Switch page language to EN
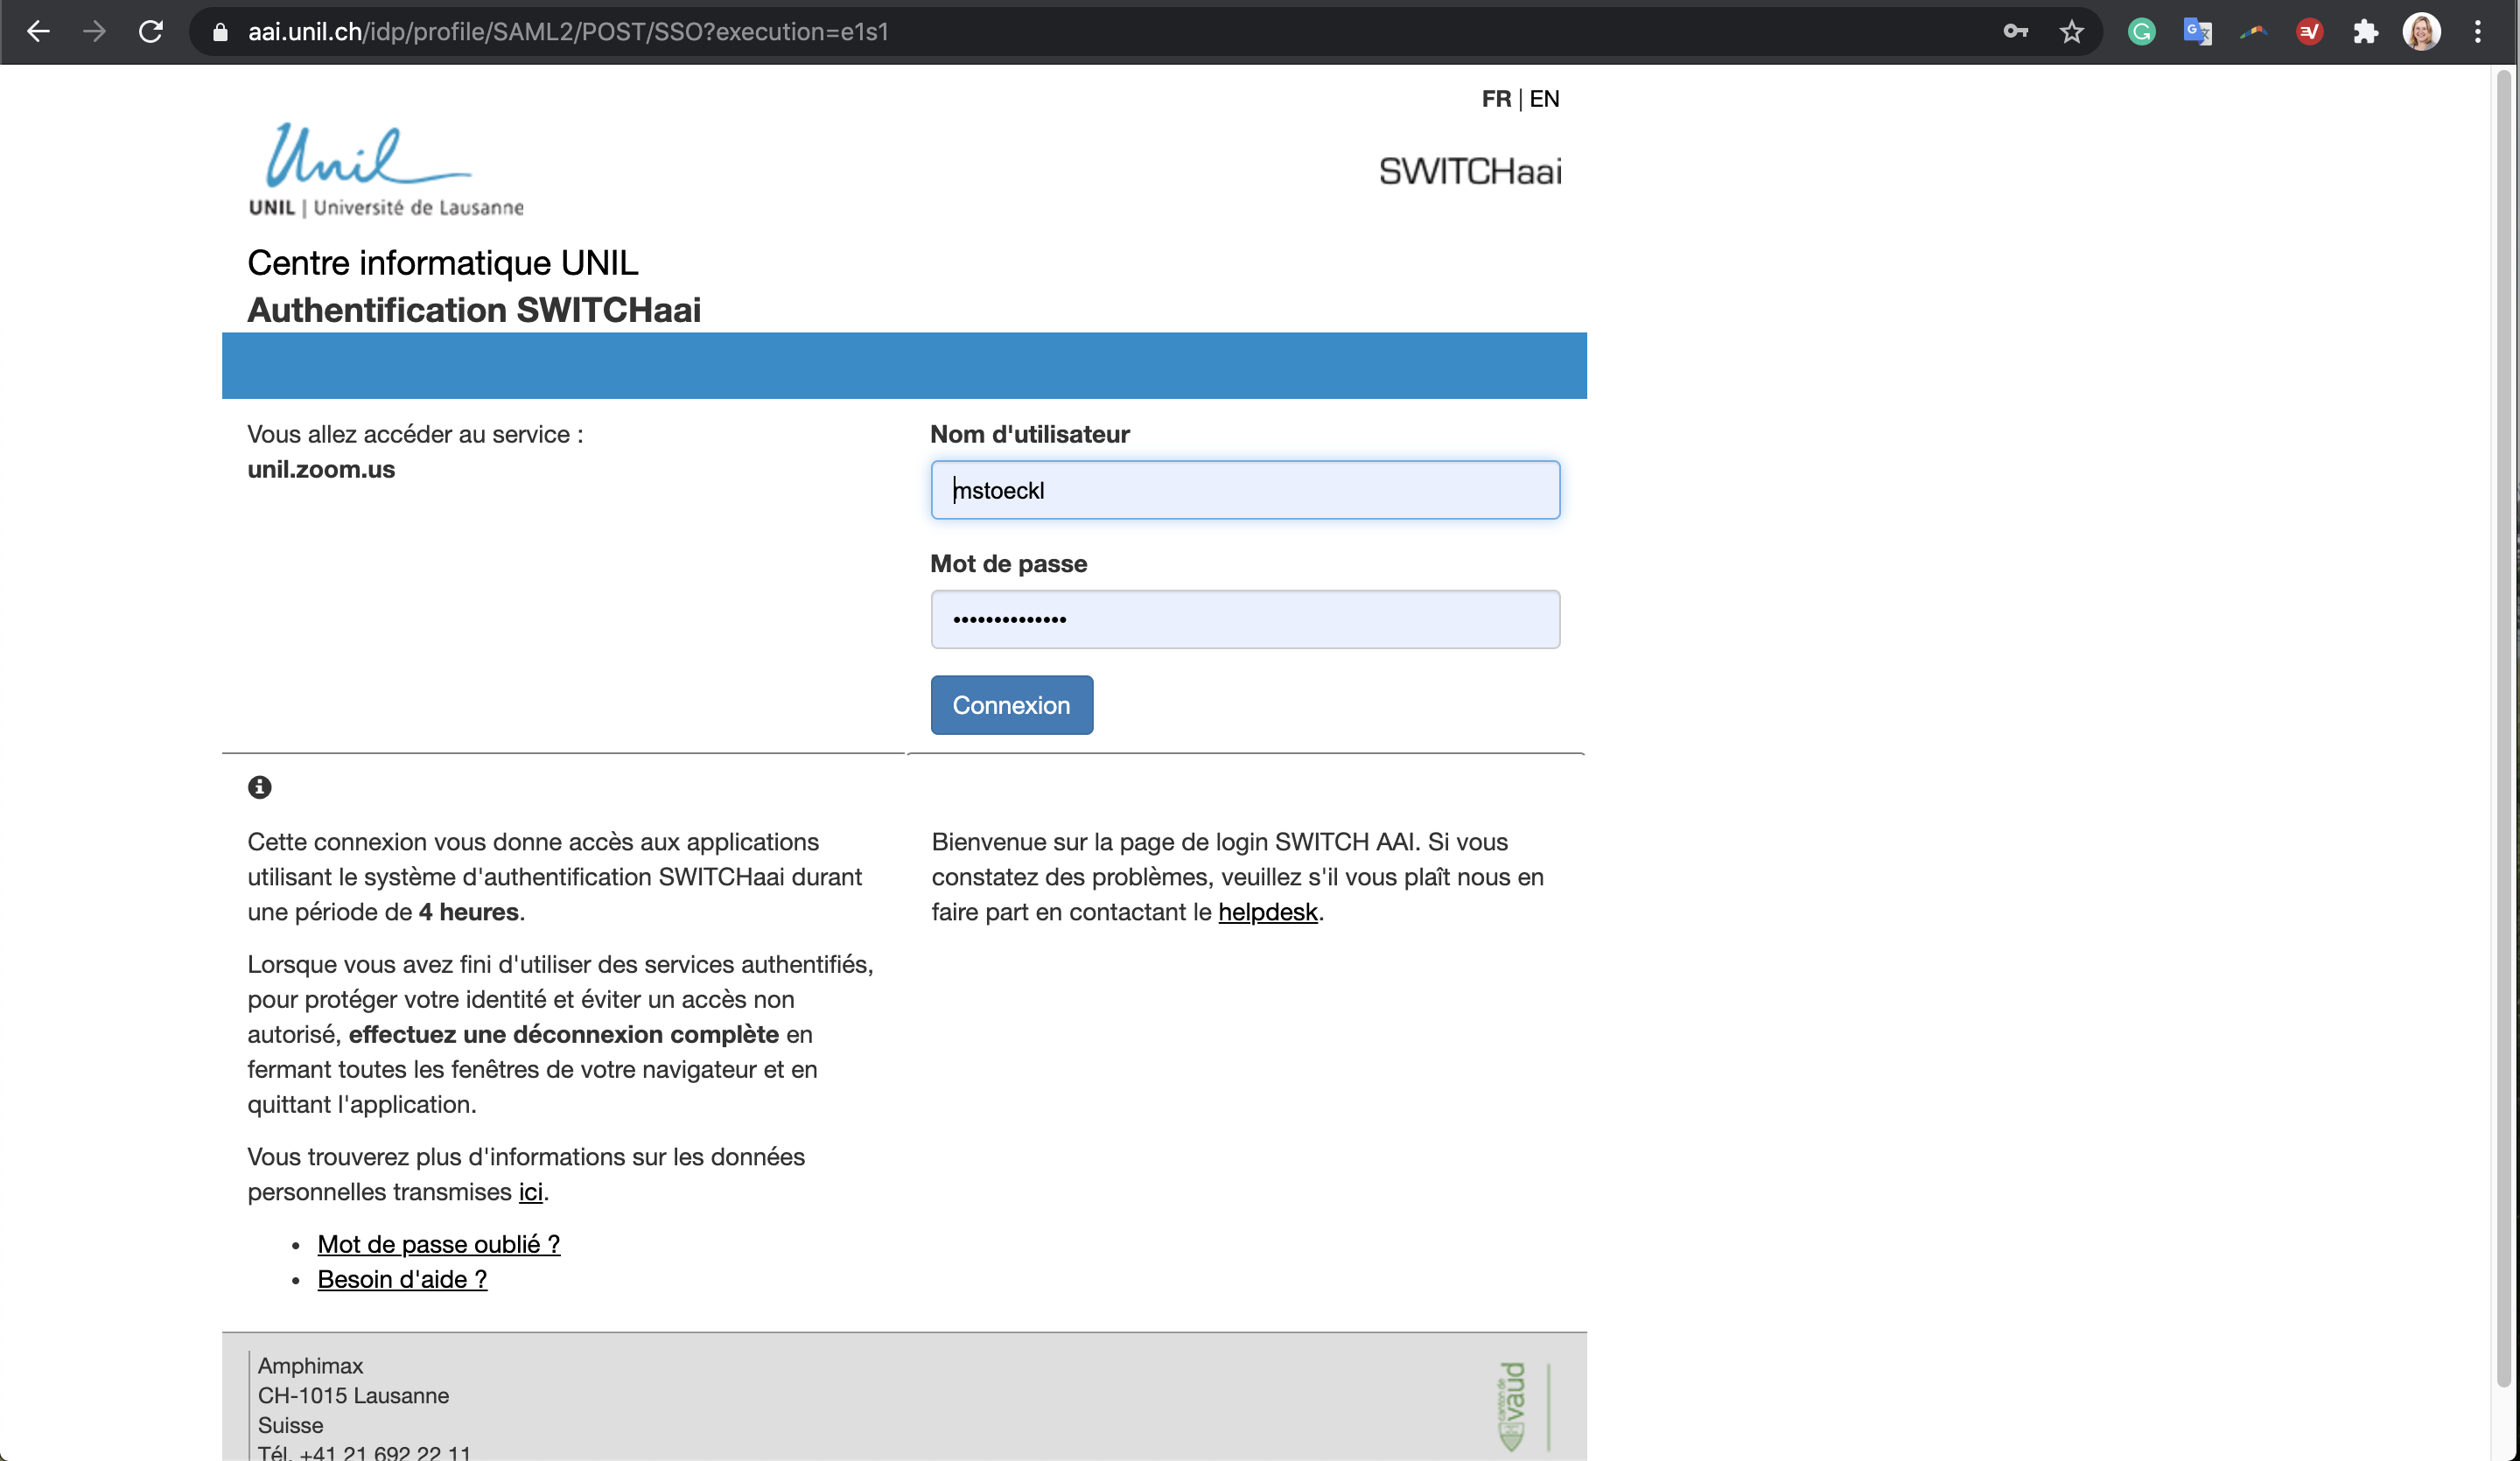The image size is (2520, 1461). (1544, 99)
